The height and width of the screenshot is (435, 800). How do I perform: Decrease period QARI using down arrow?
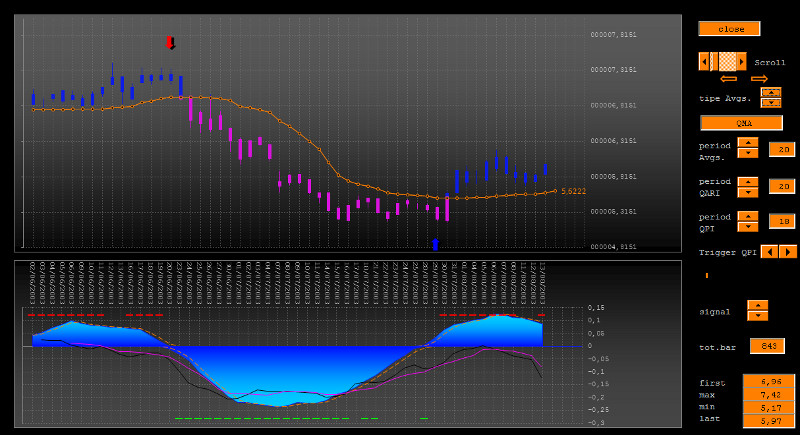tap(747, 191)
